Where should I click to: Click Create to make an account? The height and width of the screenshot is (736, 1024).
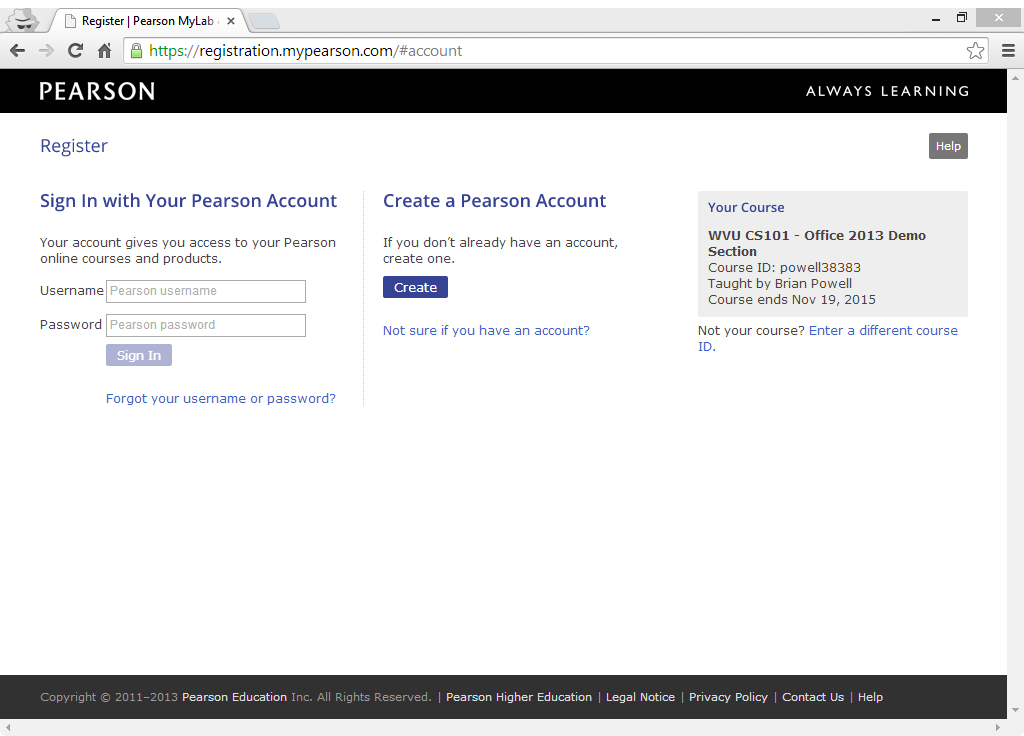coord(415,287)
